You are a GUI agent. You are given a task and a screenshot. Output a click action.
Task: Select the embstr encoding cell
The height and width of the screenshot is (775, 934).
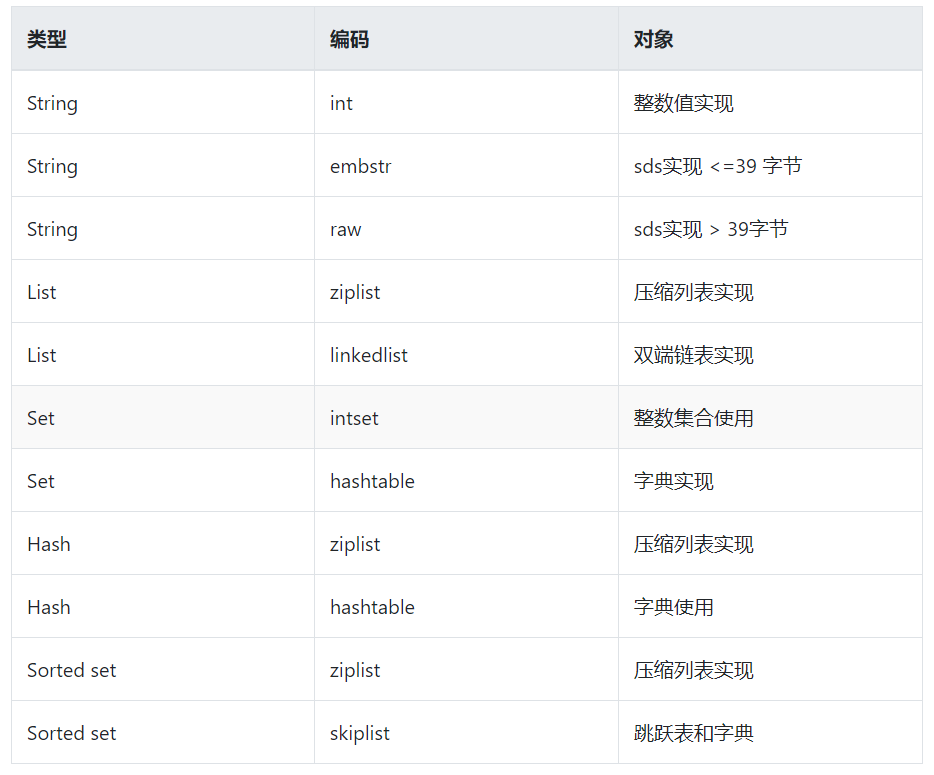(x=360, y=166)
